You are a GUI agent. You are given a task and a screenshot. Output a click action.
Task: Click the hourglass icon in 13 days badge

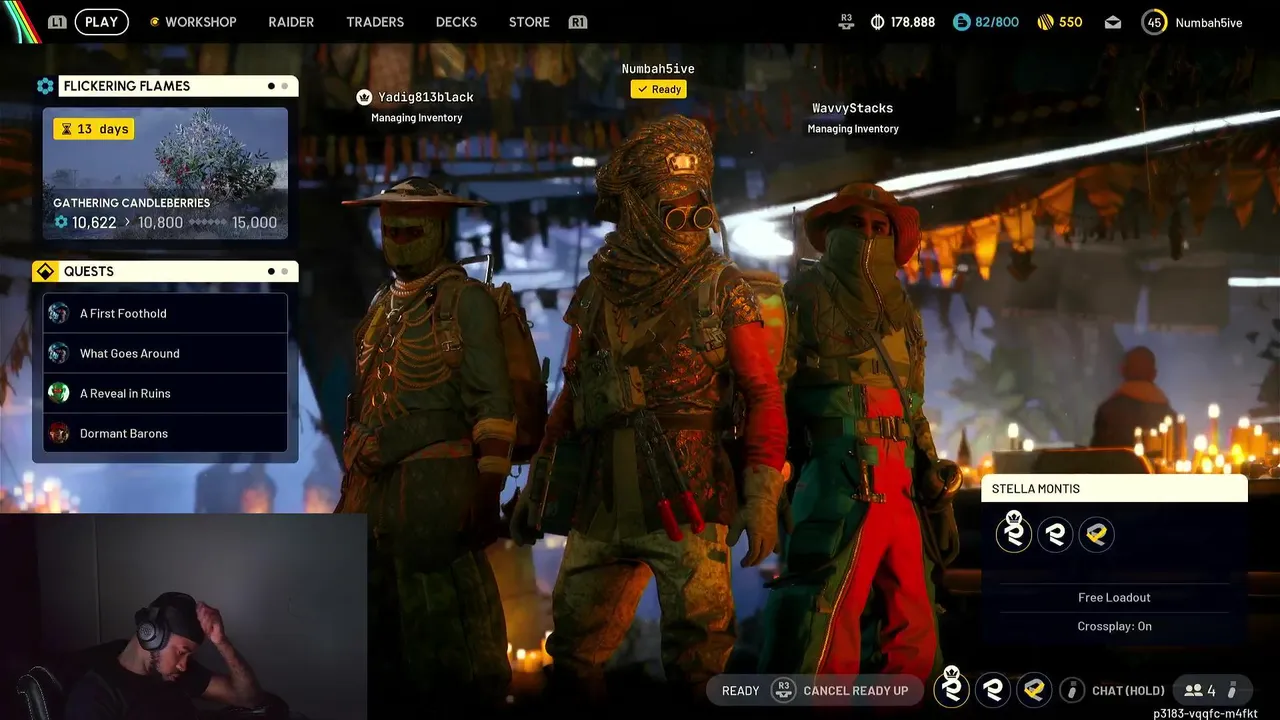67,129
